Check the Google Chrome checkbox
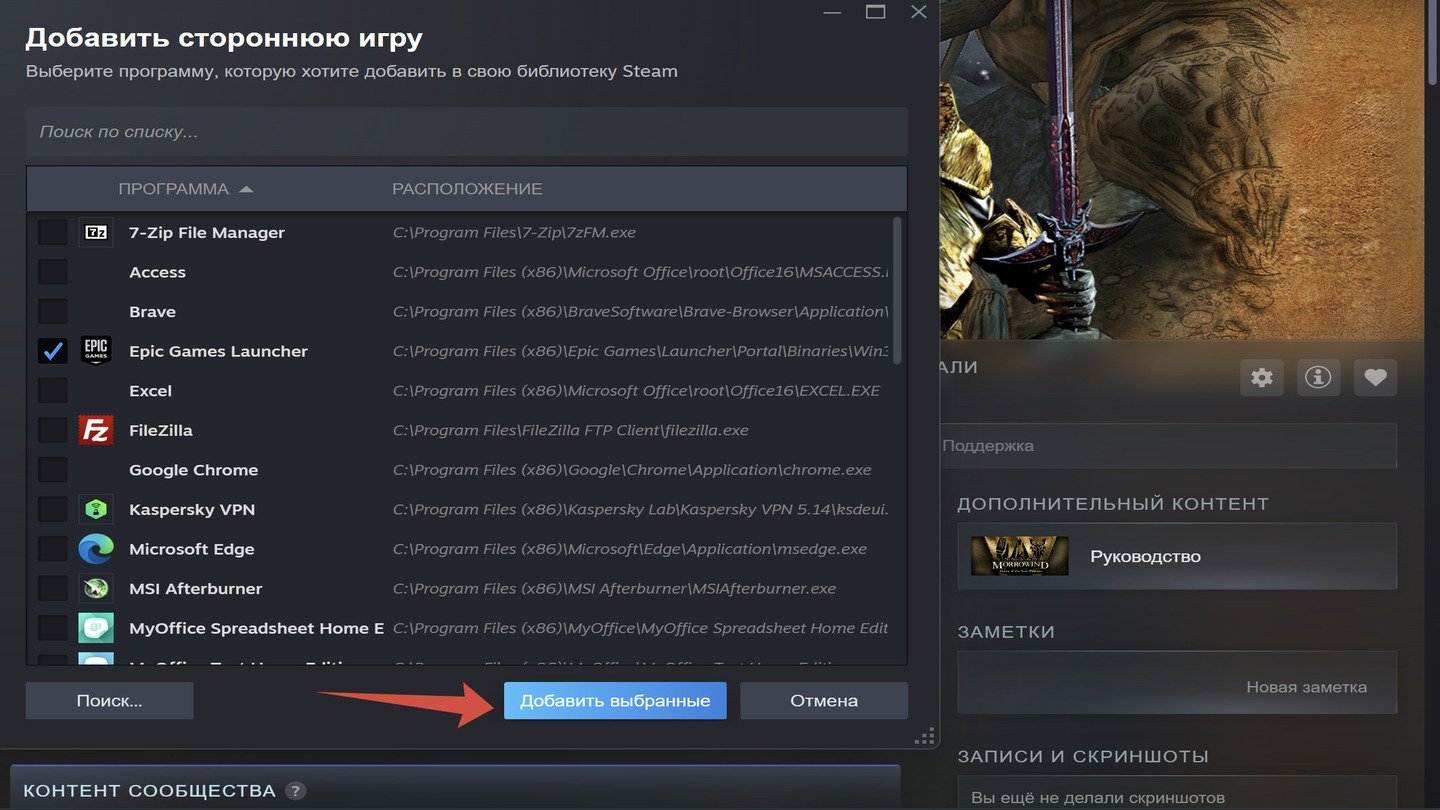The image size is (1440, 810). click(x=52, y=470)
